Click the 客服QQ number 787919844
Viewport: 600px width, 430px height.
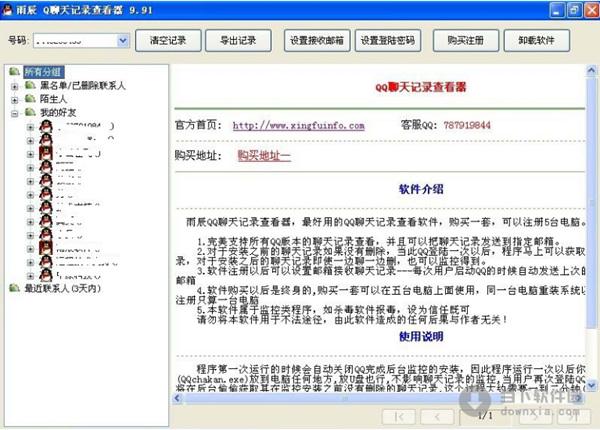pyautogui.click(x=467, y=125)
